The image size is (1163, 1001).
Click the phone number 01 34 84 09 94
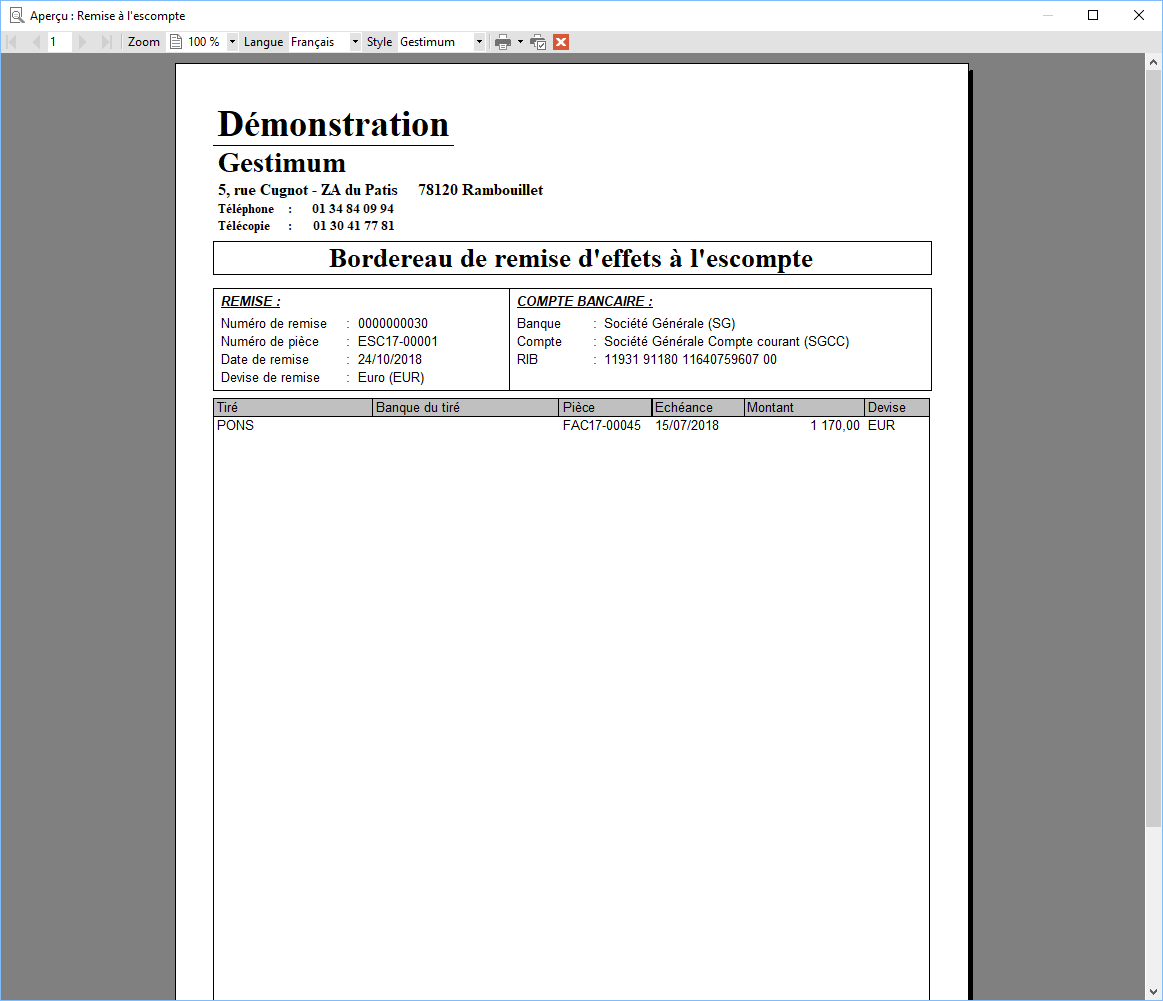point(353,209)
